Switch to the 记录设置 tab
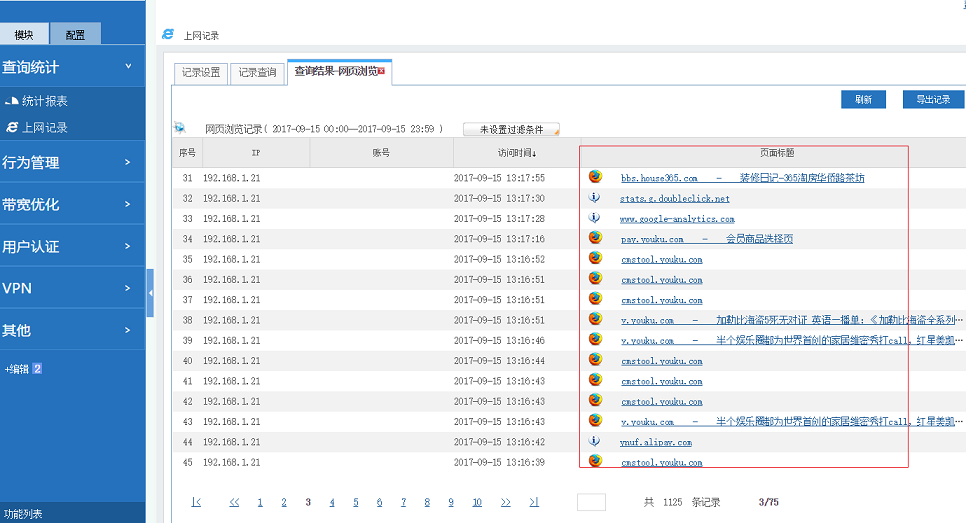This screenshot has height=523, width=966. (201, 73)
